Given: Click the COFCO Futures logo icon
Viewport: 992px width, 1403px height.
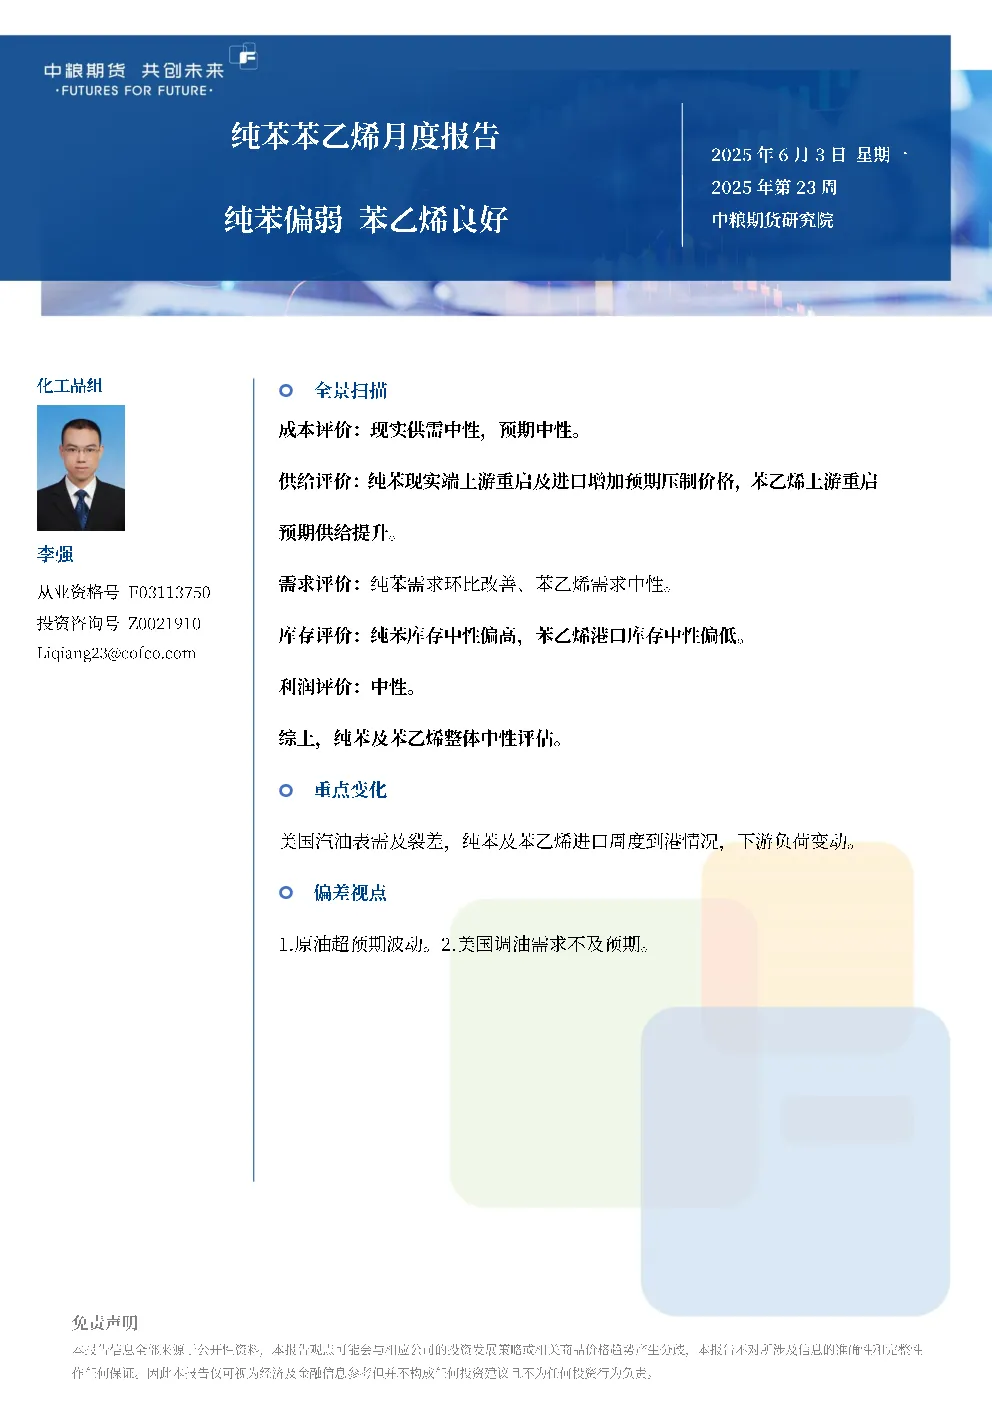Looking at the screenshot, I should coord(243,56).
